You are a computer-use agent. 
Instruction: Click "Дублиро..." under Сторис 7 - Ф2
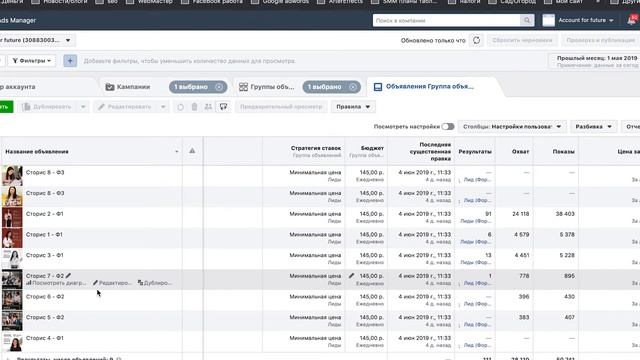point(155,283)
